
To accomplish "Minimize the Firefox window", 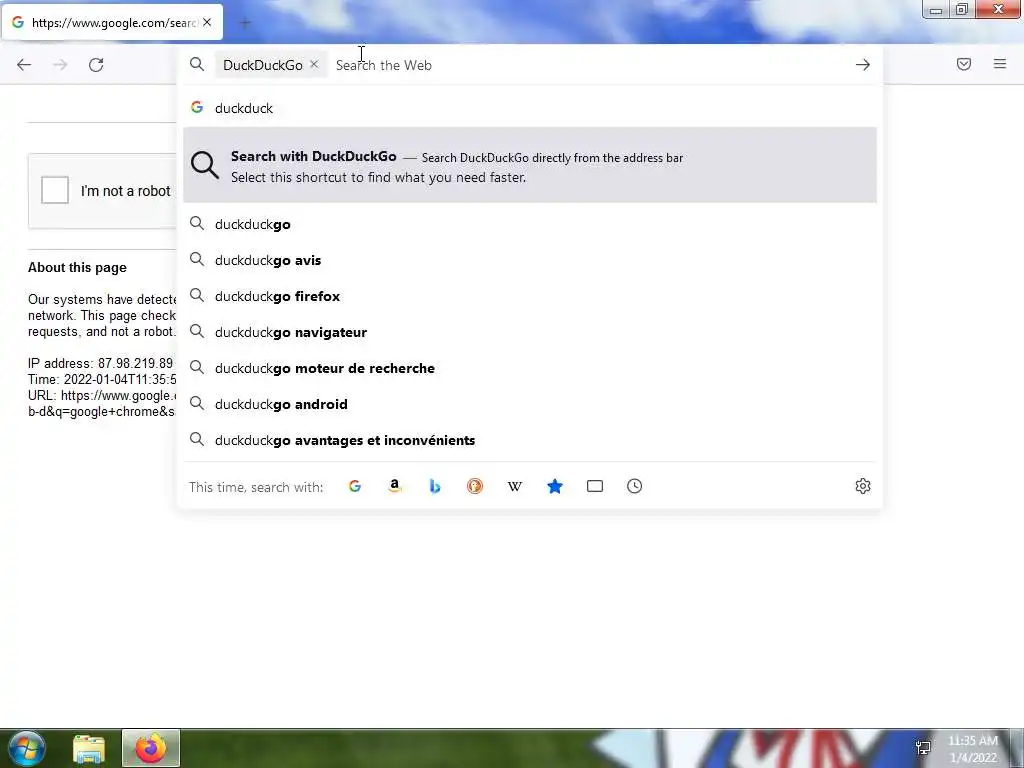I will [936, 10].
